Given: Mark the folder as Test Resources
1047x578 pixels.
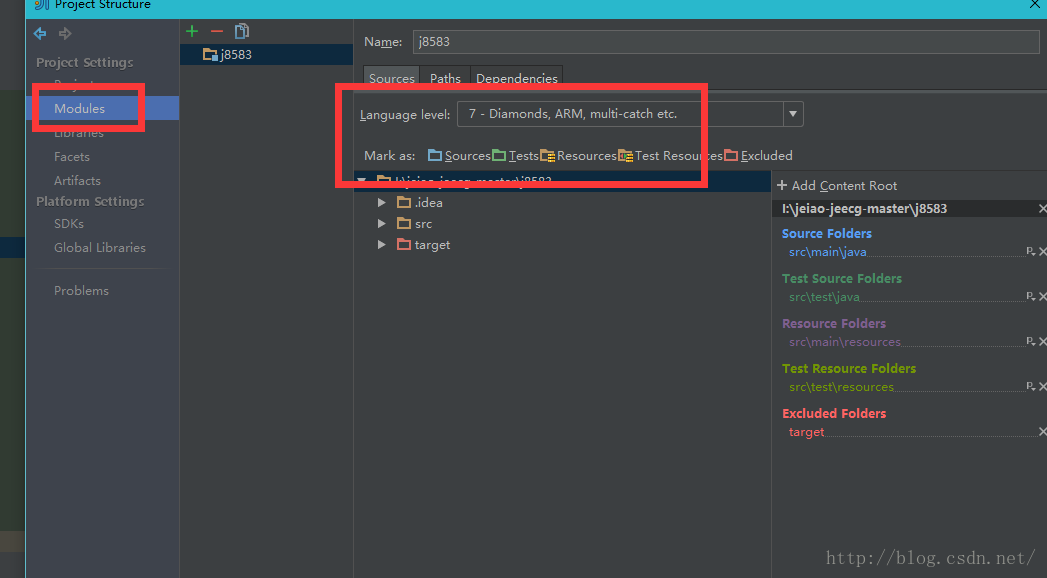Looking at the screenshot, I should tap(670, 156).
